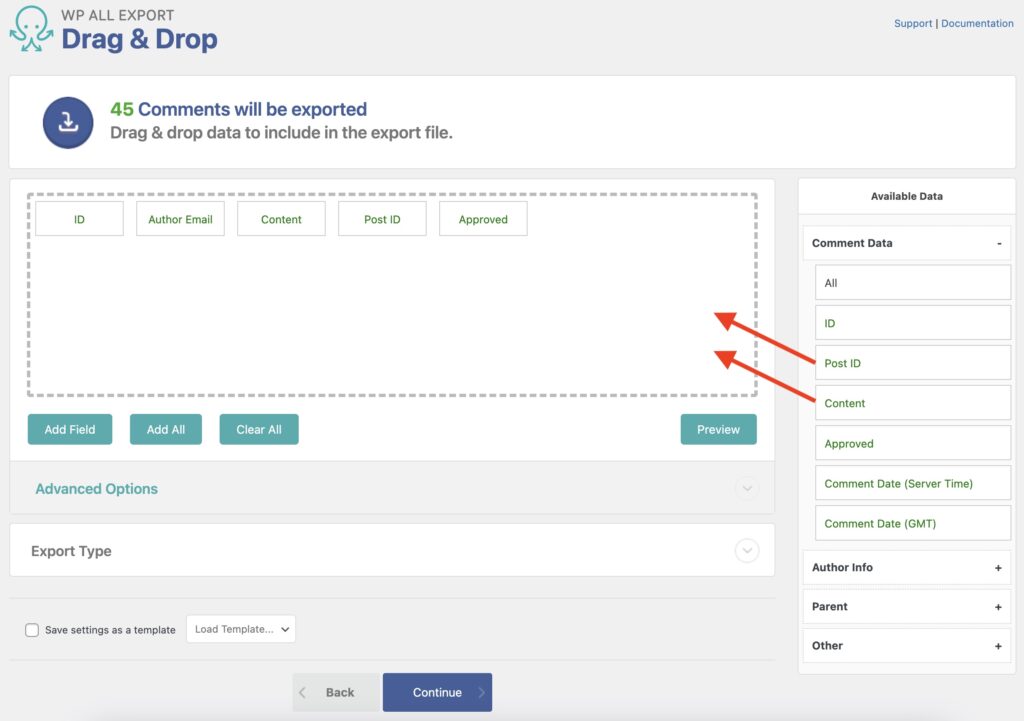
Task: Click the Add Field button
Action: tap(69, 429)
